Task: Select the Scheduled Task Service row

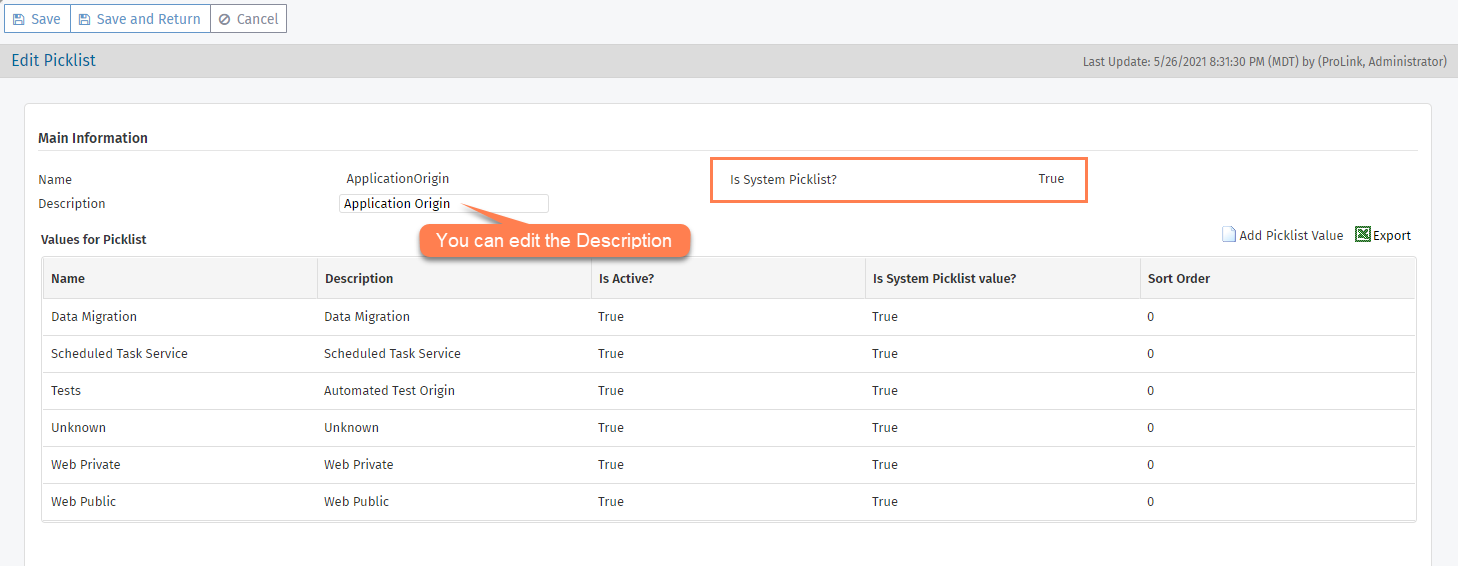Action: tap(119, 354)
